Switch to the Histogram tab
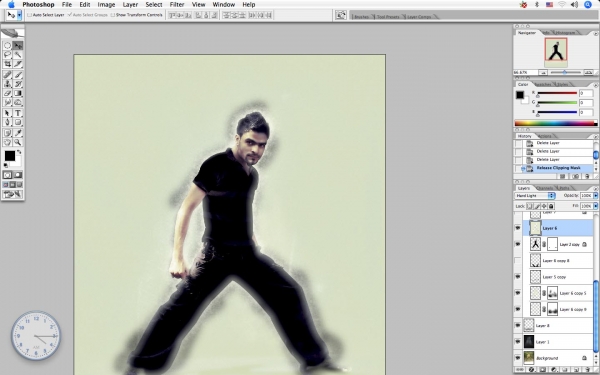 click(565, 33)
